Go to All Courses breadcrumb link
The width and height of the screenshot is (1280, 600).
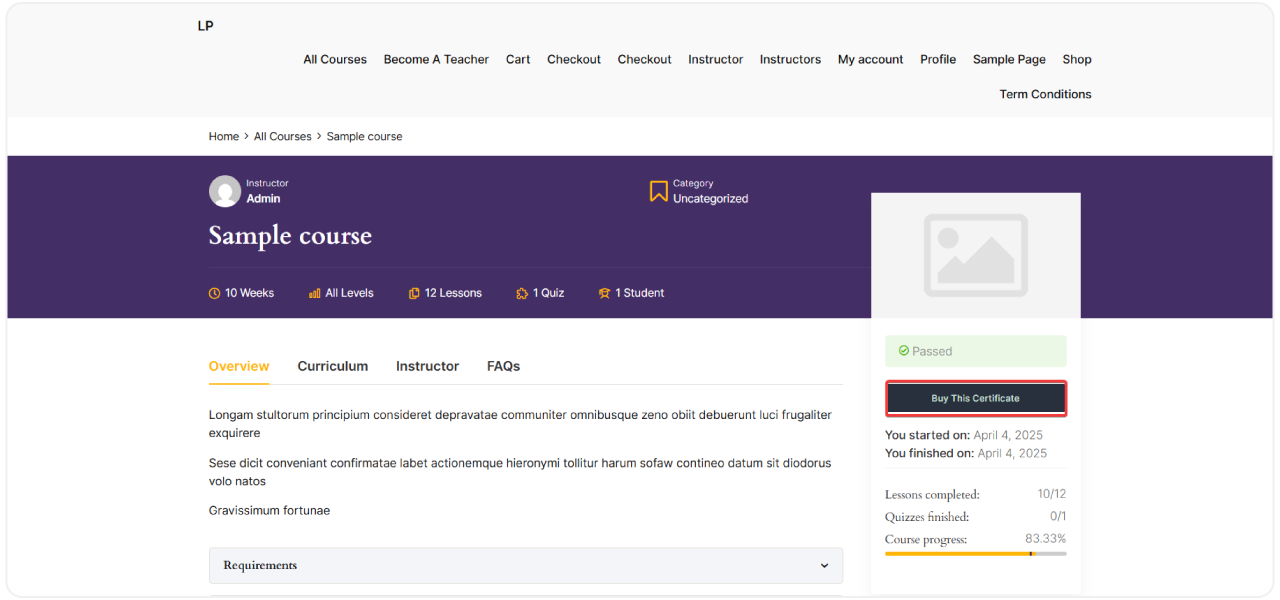pyautogui.click(x=283, y=136)
